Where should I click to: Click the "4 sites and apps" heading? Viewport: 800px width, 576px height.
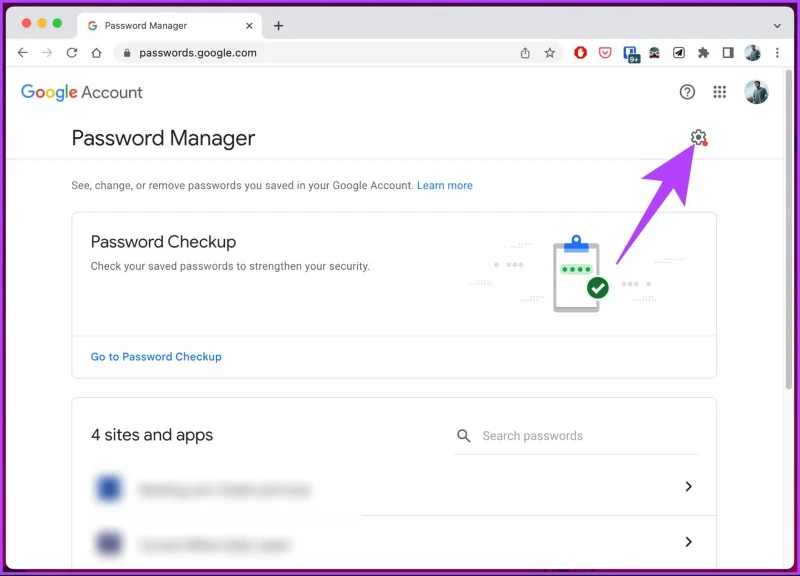(x=152, y=435)
